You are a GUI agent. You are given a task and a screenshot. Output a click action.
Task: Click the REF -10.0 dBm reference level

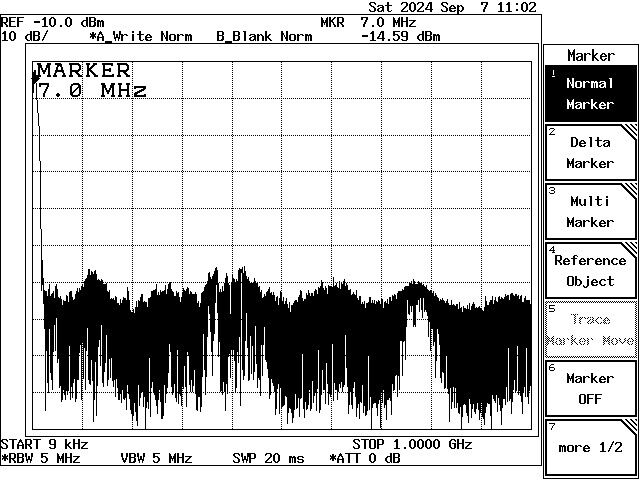53,22
